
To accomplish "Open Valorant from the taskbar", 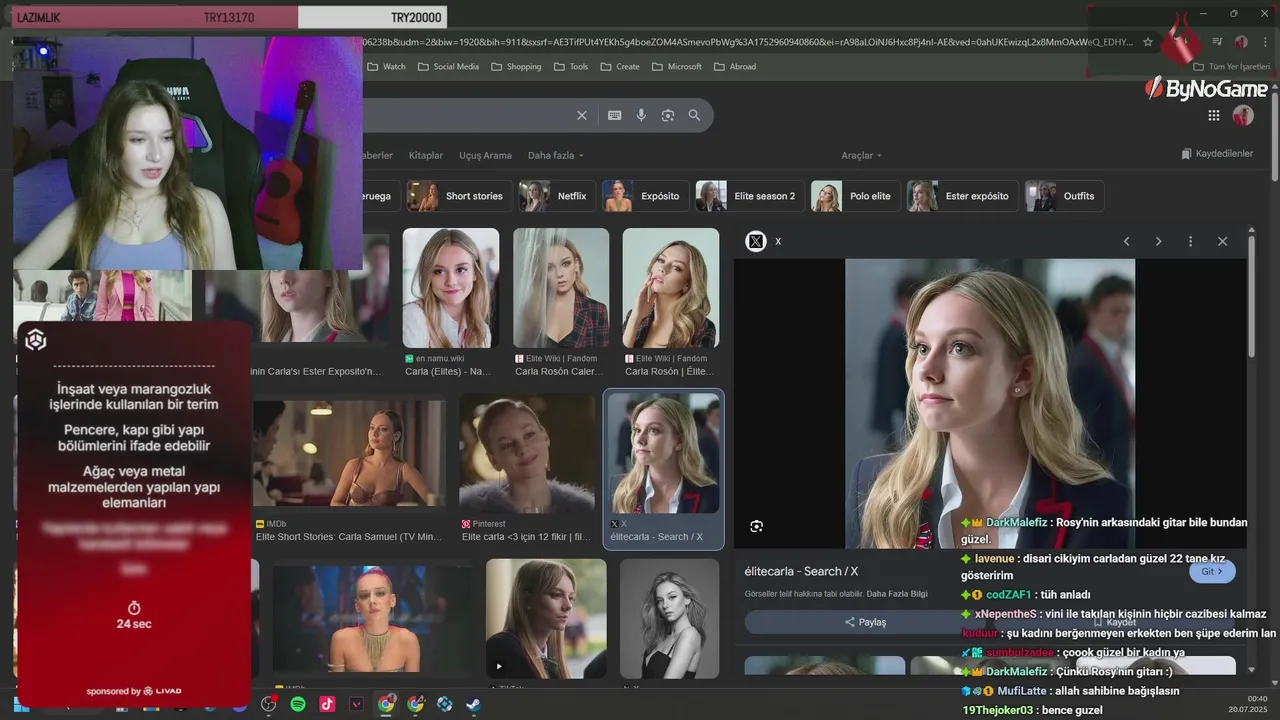I will pyautogui.click(x=356, y=704).
